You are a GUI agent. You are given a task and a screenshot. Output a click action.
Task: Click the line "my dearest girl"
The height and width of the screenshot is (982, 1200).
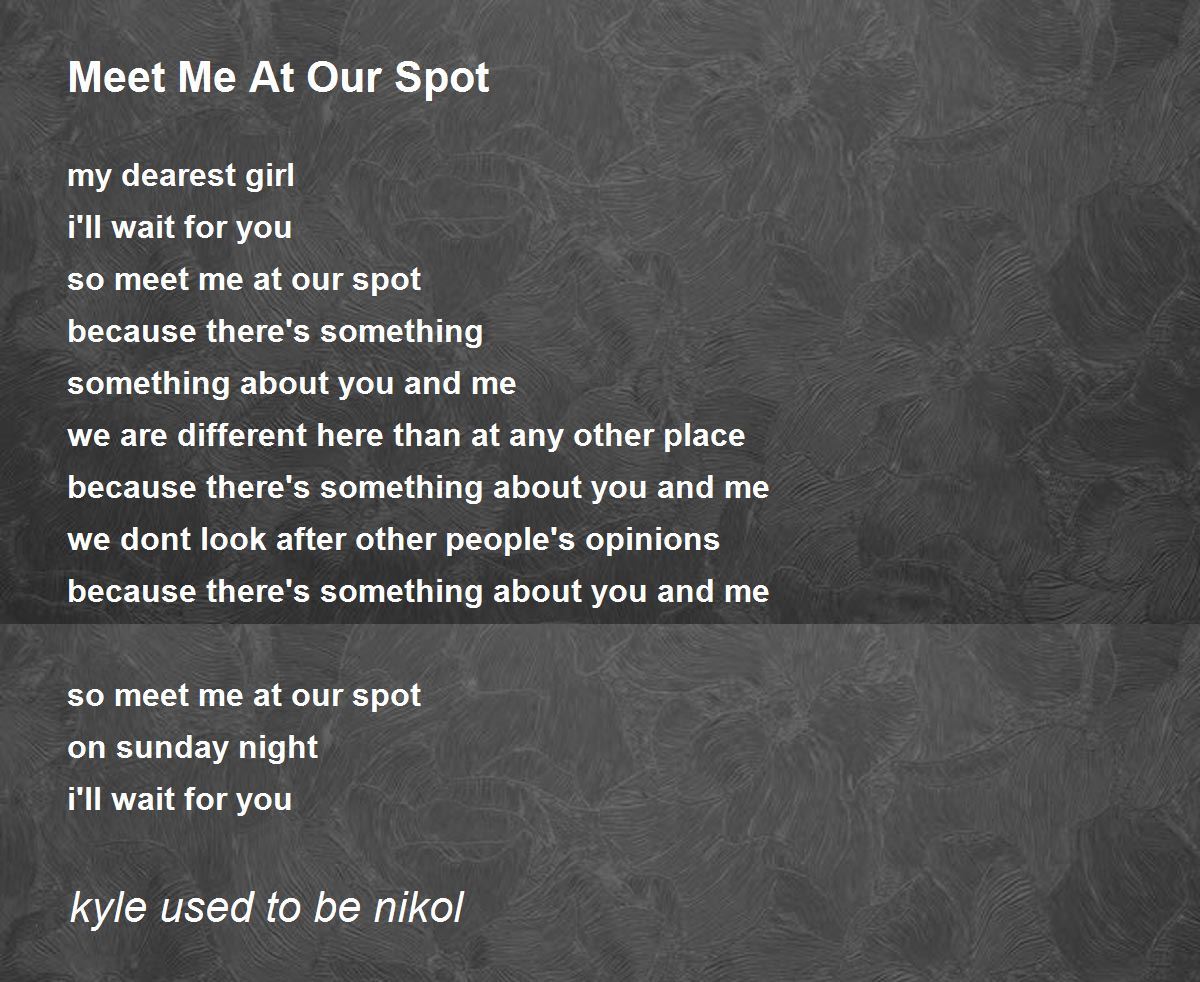tap(181, 176)
